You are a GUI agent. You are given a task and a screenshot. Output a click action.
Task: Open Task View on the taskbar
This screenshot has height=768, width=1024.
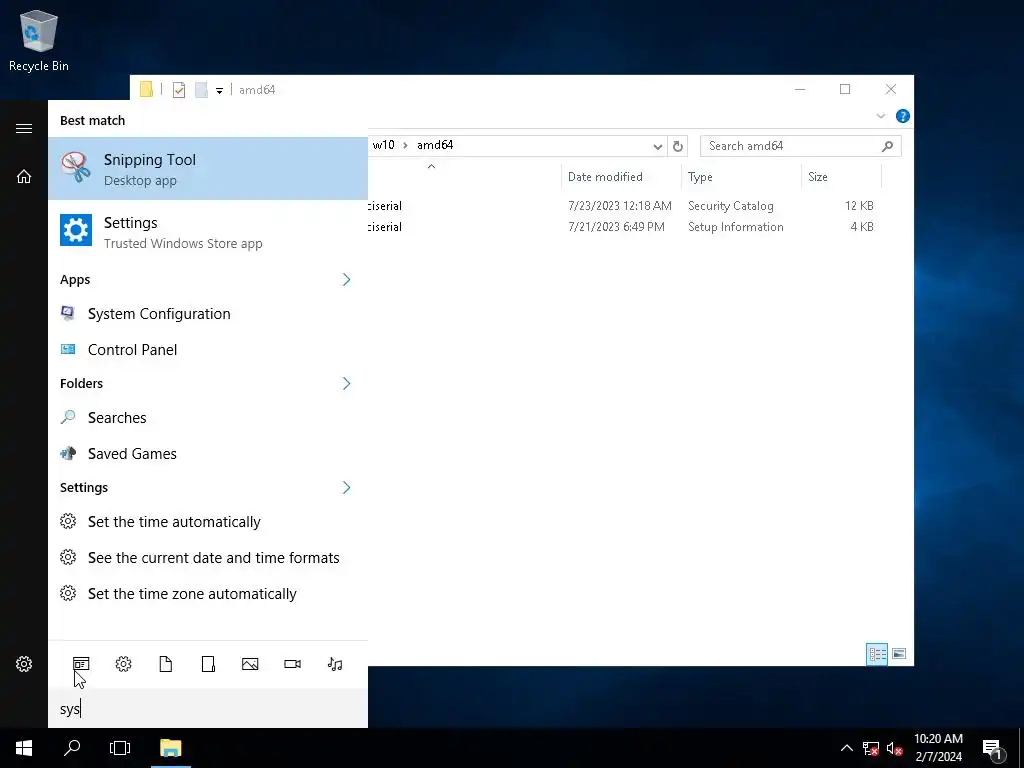coord(120,748)
